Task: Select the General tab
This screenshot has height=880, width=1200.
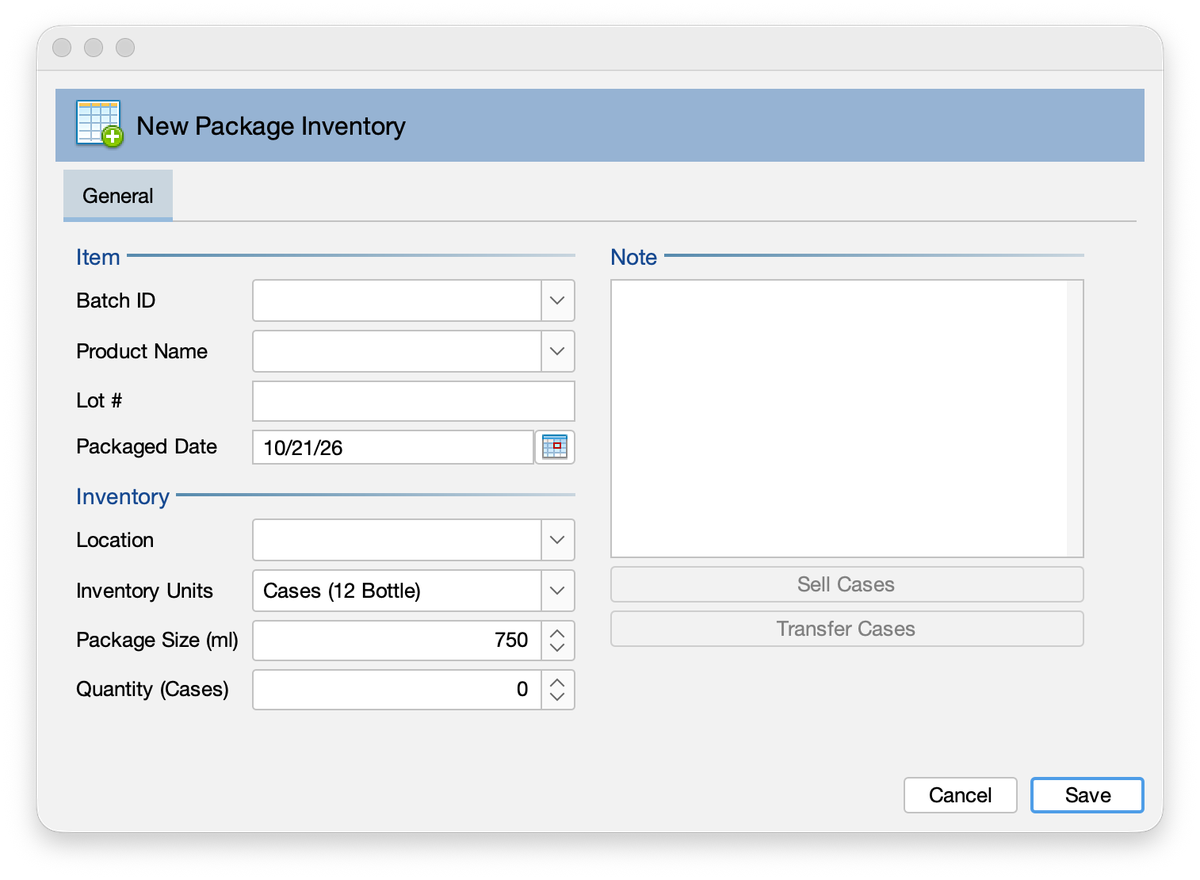Action: (118, 196)
